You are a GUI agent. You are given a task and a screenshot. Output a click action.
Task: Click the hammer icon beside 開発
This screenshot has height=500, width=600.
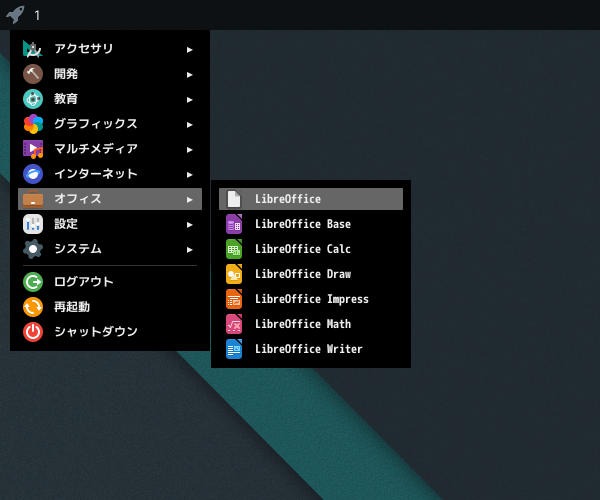click(x=33, y=74)
